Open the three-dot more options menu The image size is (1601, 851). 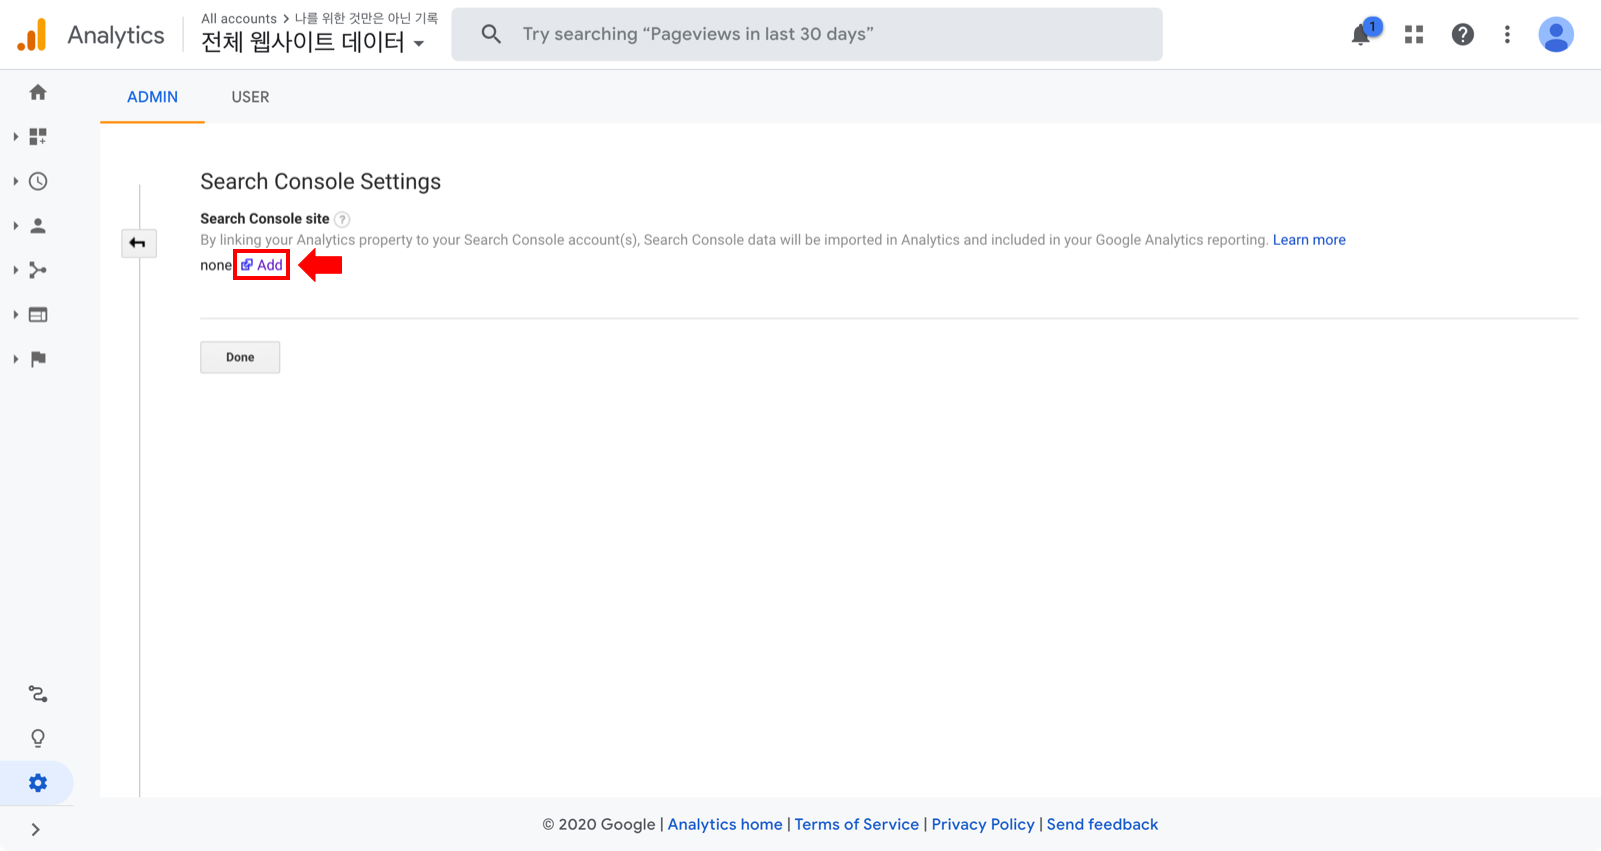[x=1507, y=35]
